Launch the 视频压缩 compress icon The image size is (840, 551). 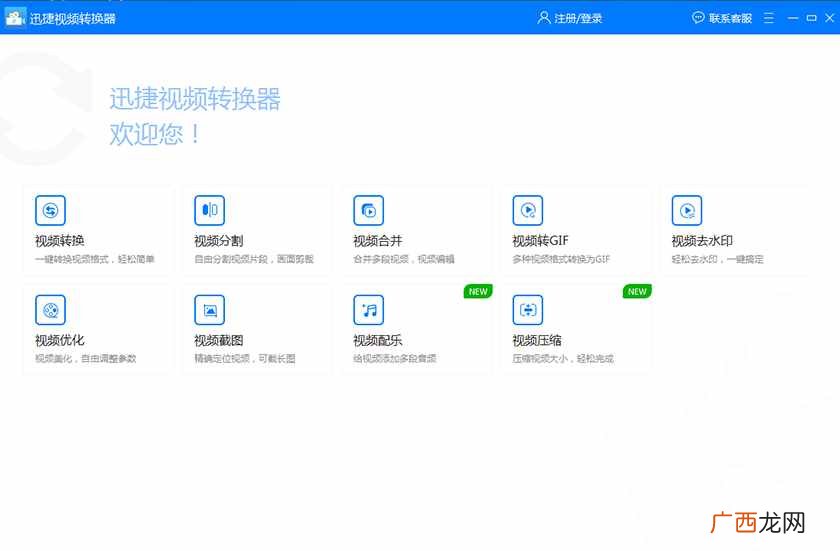tap(528, 310)
